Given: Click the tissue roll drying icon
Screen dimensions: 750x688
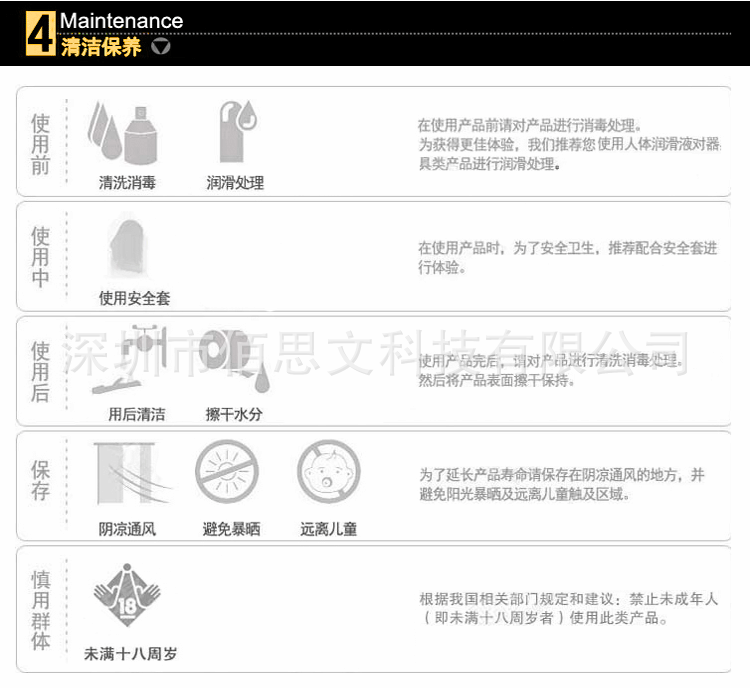Looking at the screenshot, I should (x=234, y=359).
